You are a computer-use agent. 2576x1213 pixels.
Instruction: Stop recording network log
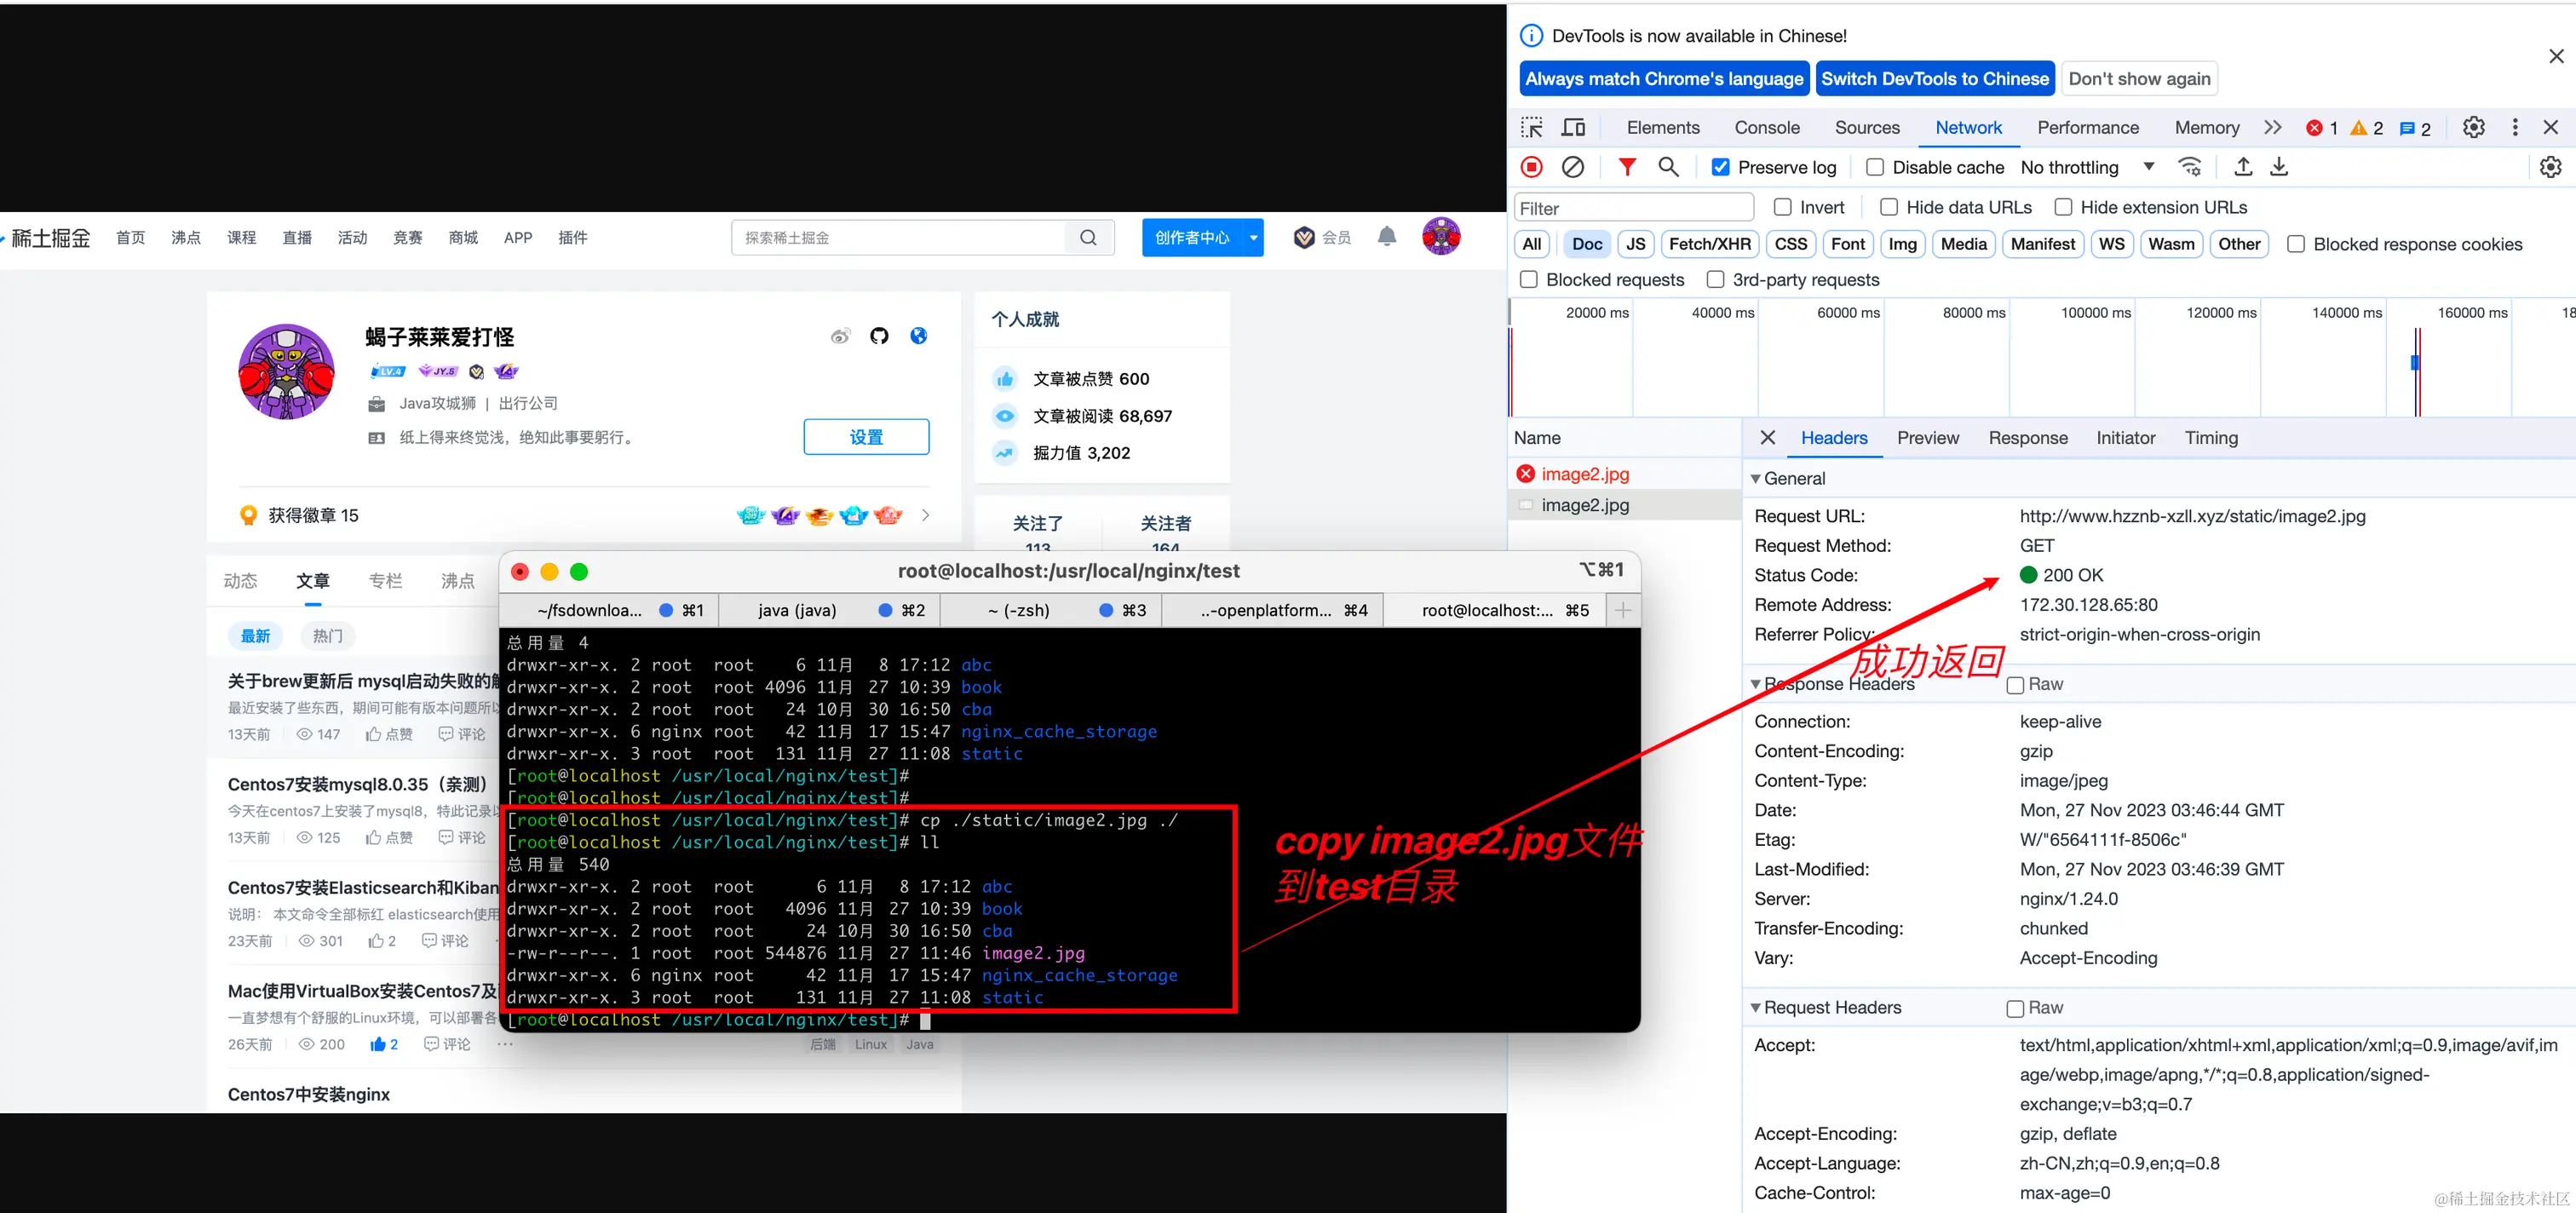point(1531,167)
